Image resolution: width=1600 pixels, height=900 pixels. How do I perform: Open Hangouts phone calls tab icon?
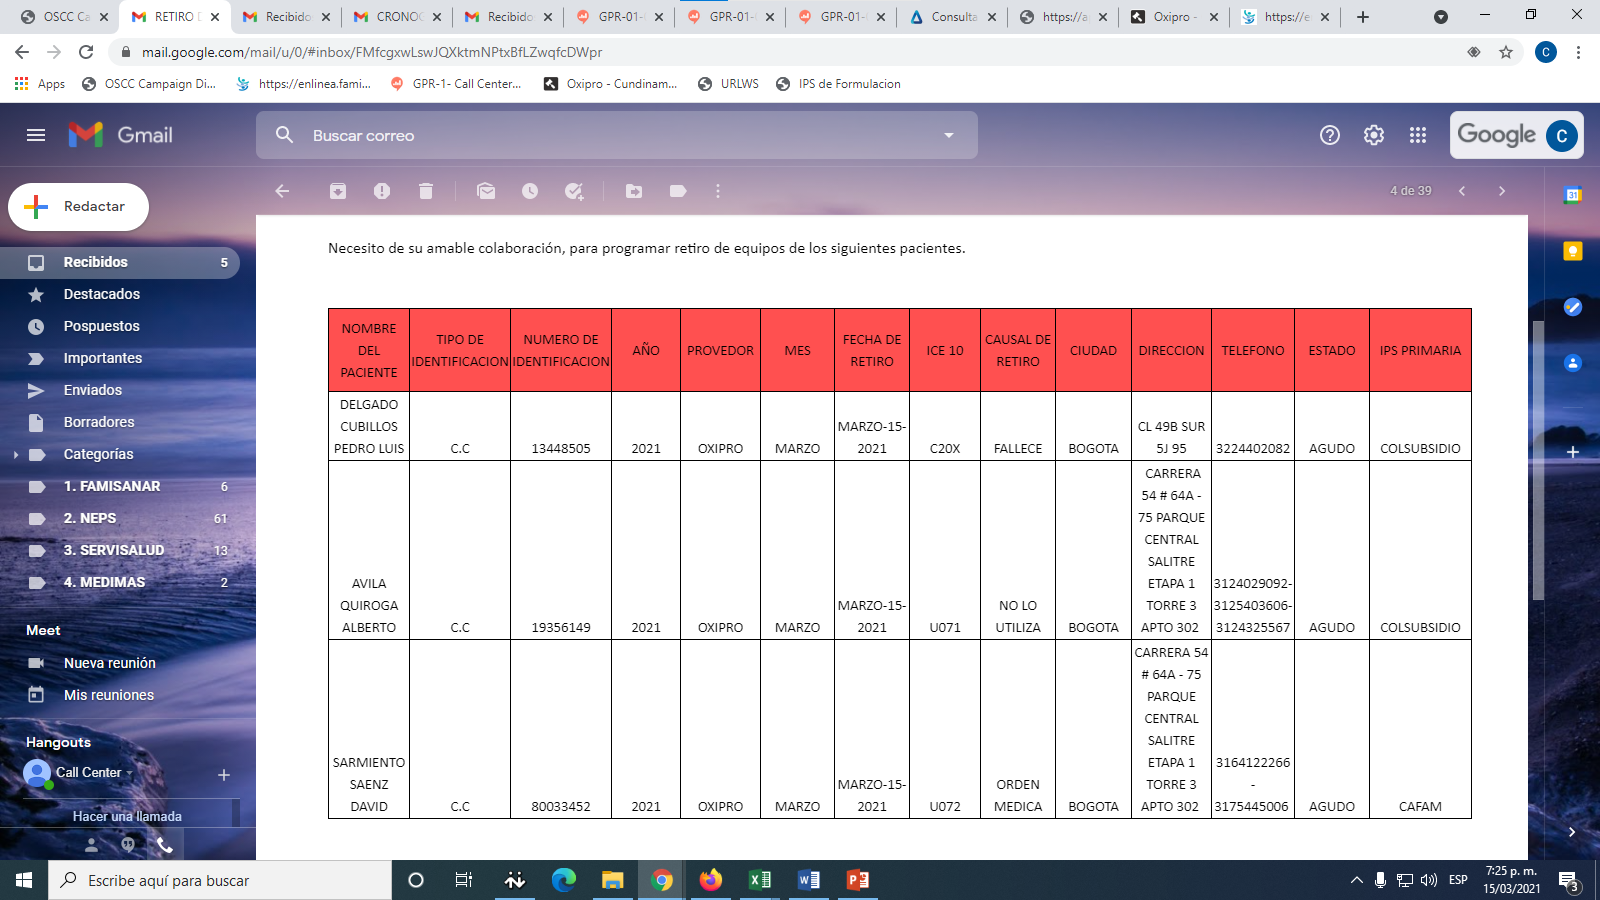pos(165,845)
